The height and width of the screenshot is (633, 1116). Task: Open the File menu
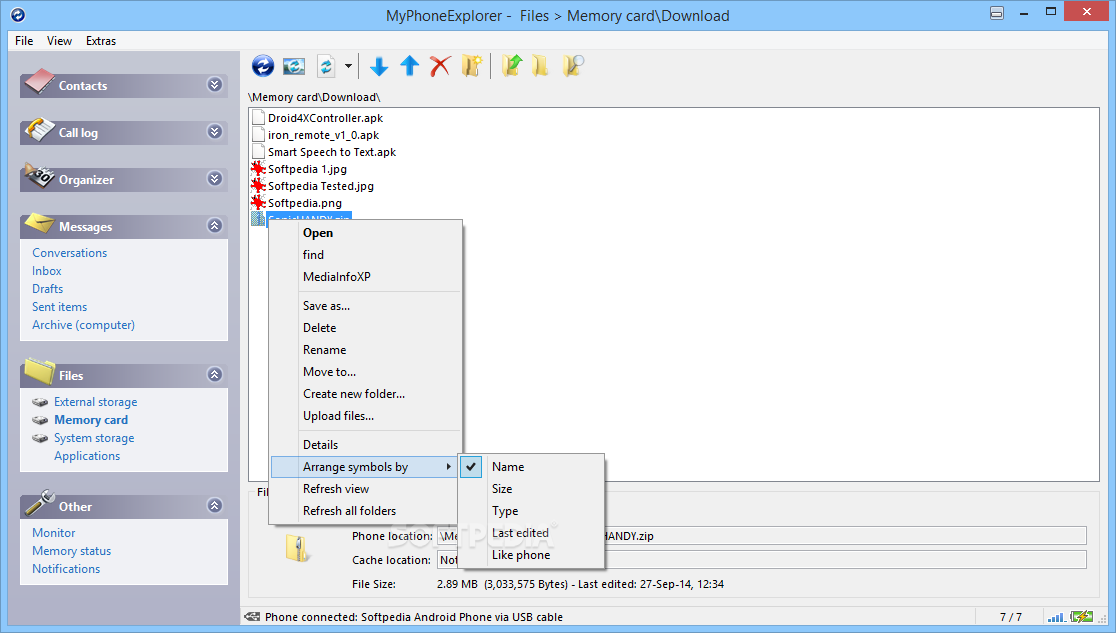[x=24, y=41]
